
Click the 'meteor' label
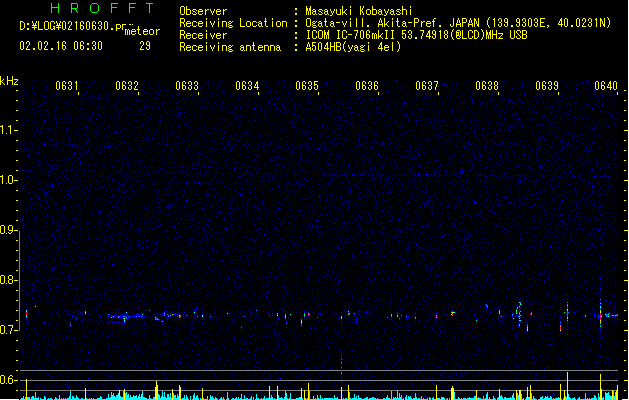pos(142,31)
